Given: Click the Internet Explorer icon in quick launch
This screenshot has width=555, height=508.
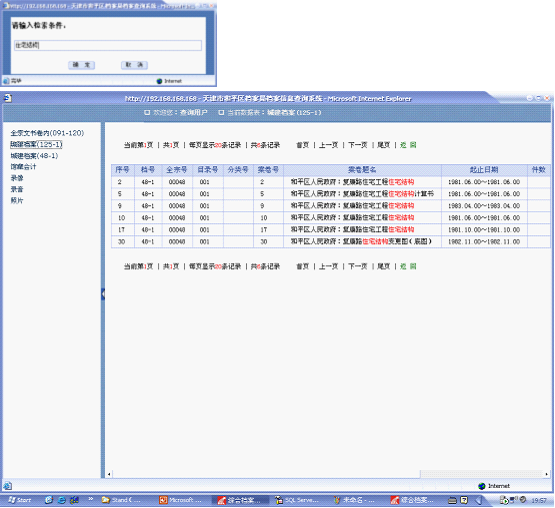Looking at the screenshot, I should pyautogui.click(x=61, y=500).
